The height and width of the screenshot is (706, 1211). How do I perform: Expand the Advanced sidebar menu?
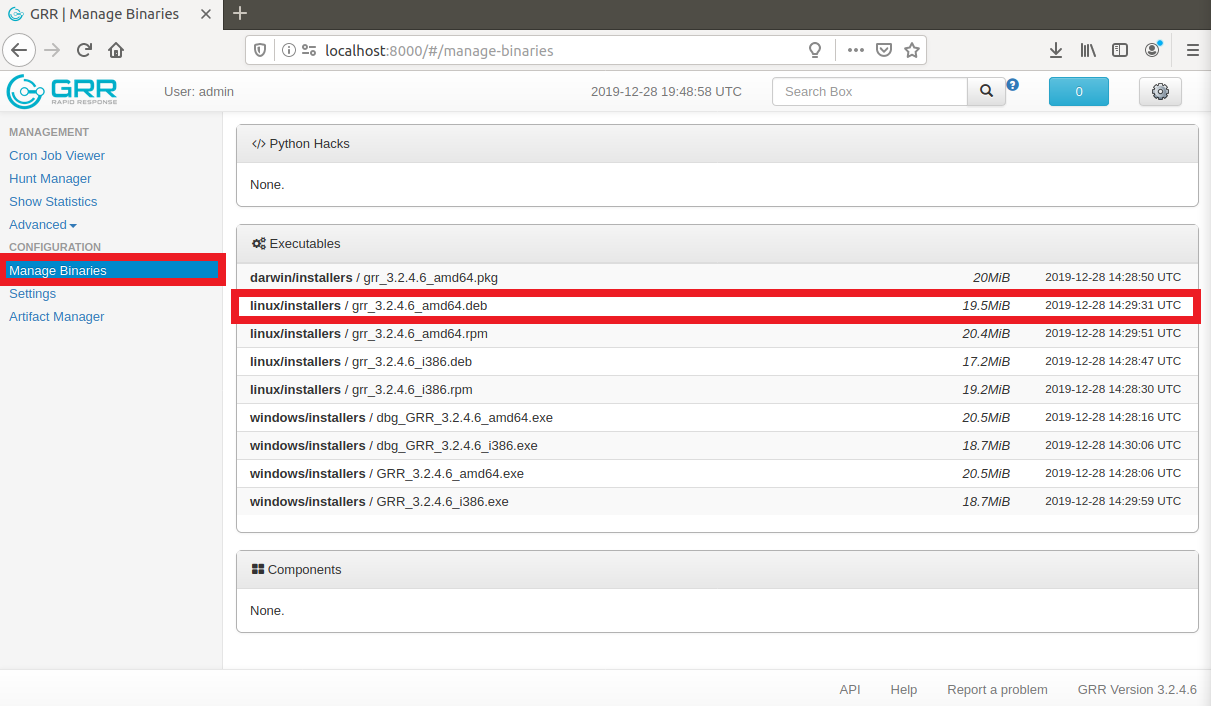tap(42, 225)
